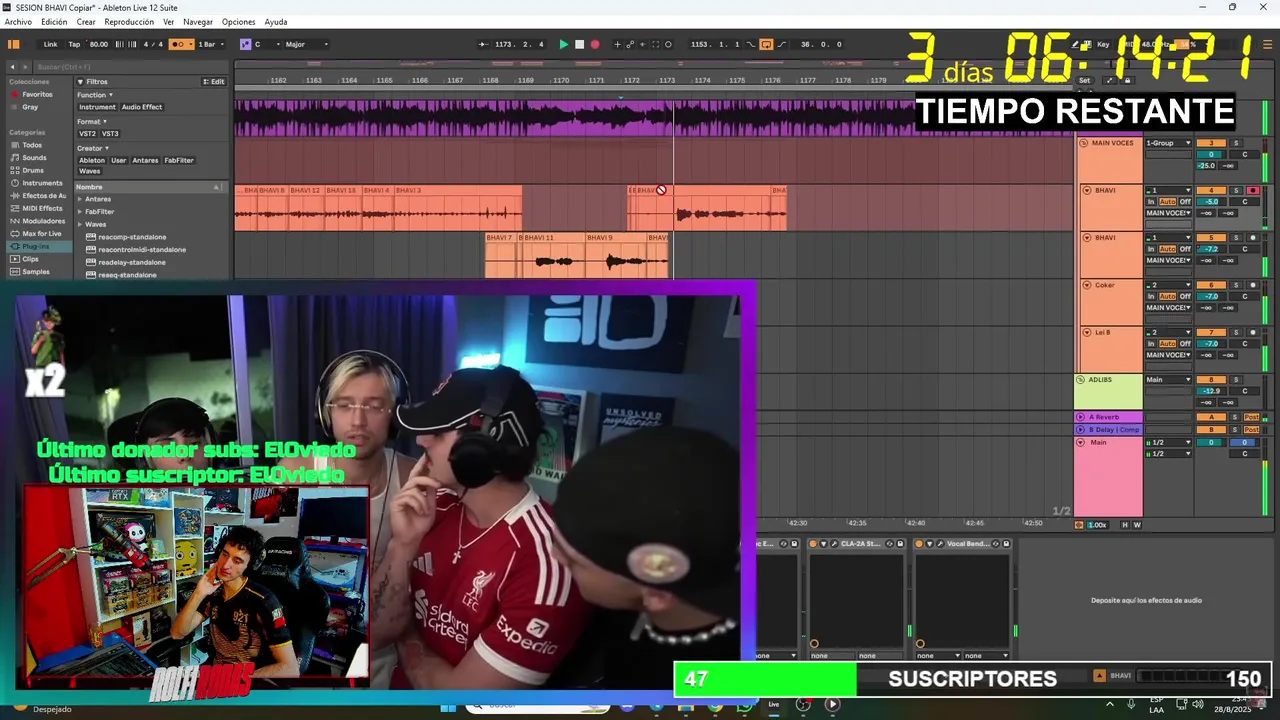Image resolution: width=1280 pixels, height=720 pixels.
Task: Fold the Lel B track
Action: [x=1087, y=332]
